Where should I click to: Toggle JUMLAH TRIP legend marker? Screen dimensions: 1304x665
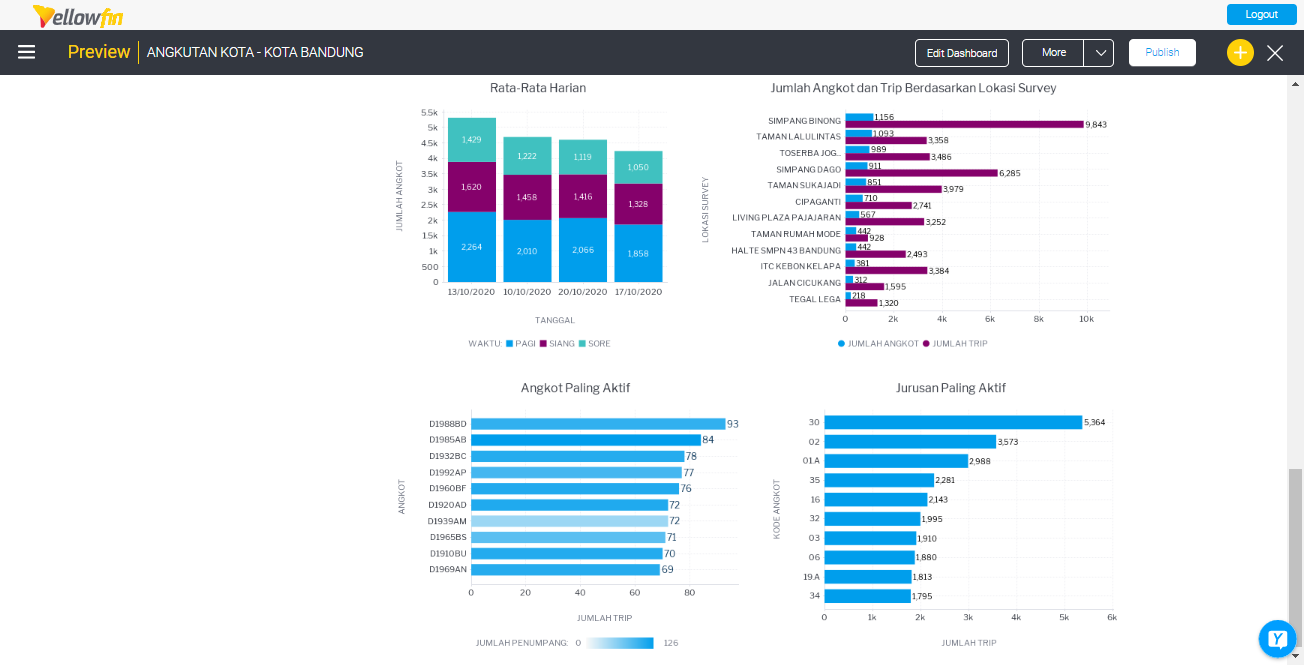coord(926,344)
